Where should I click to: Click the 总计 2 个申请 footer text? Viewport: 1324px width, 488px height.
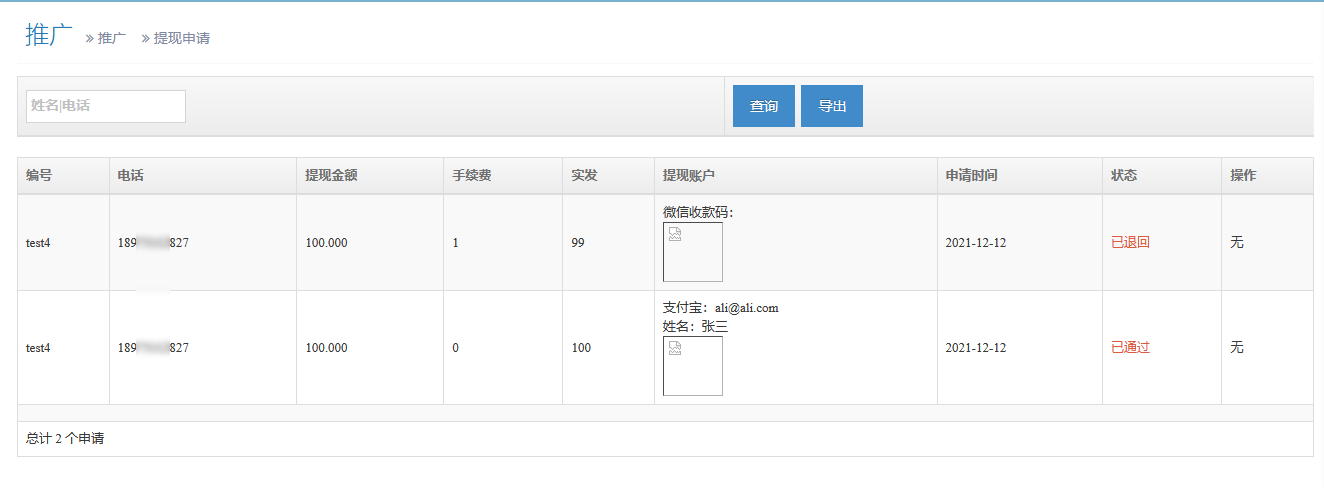point(65,439)
